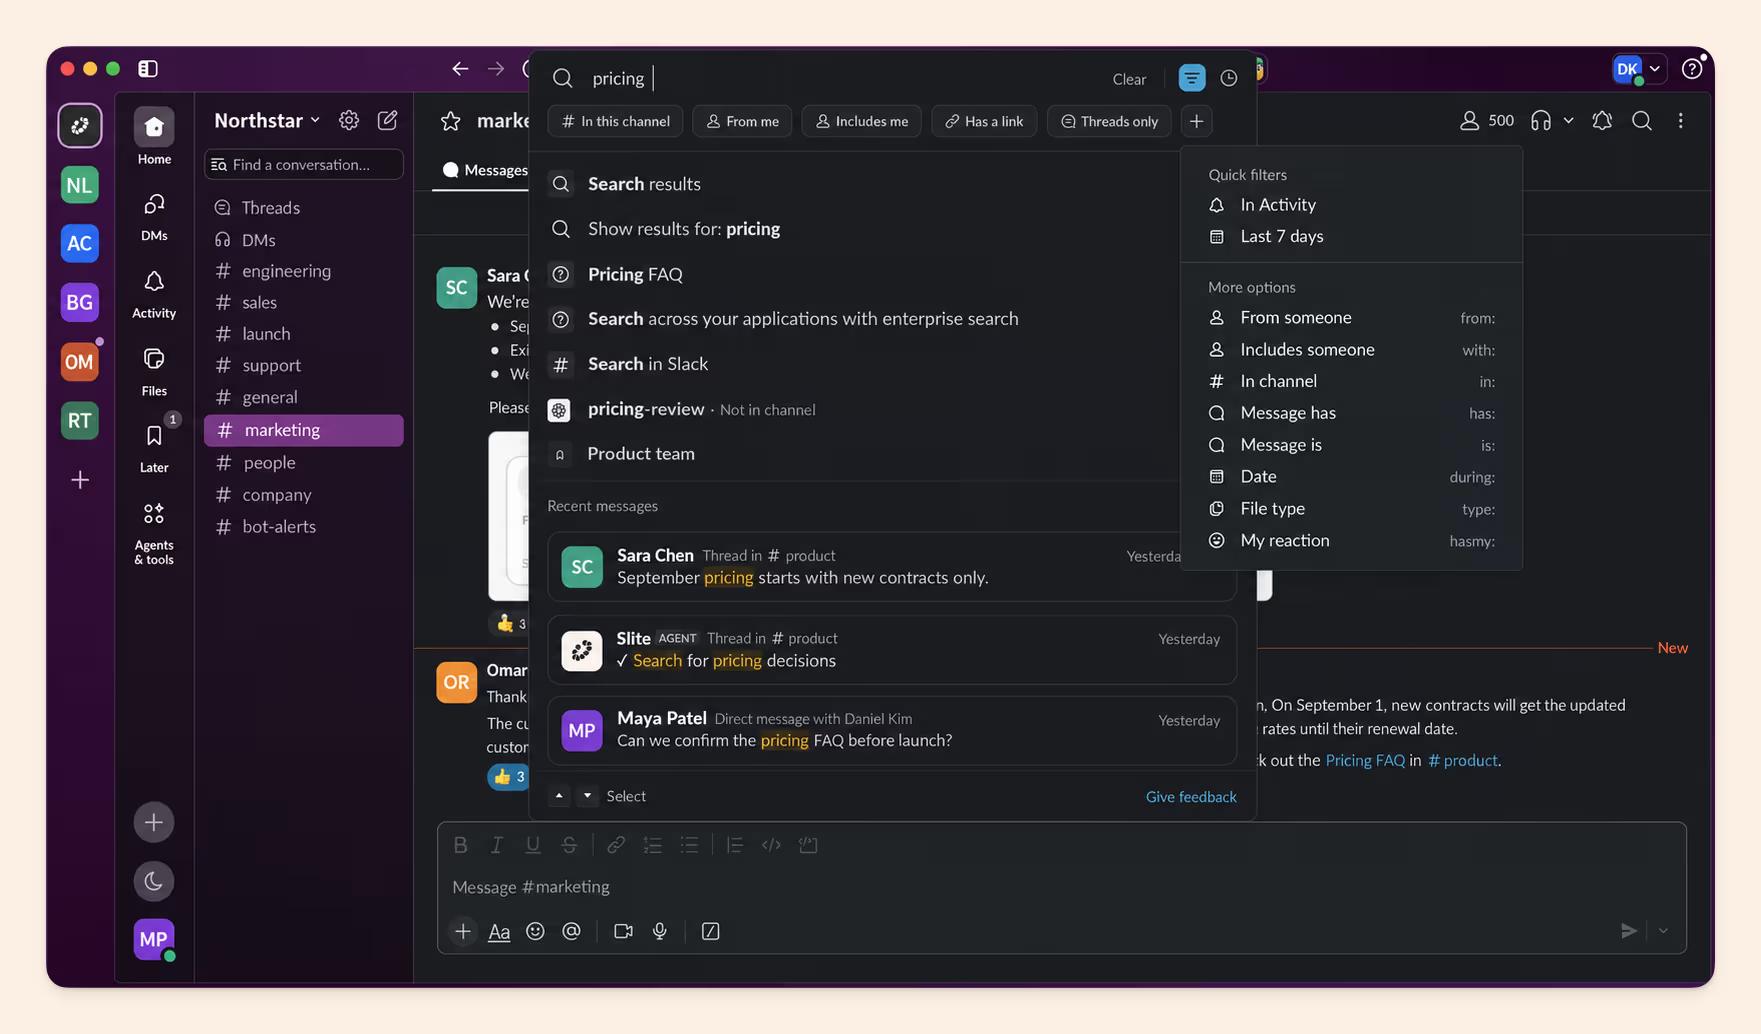The height and width of the screenshot is (1034, 1761).
Task: Expand the Northstar workspace menu
Action: (x=267, y=120)
